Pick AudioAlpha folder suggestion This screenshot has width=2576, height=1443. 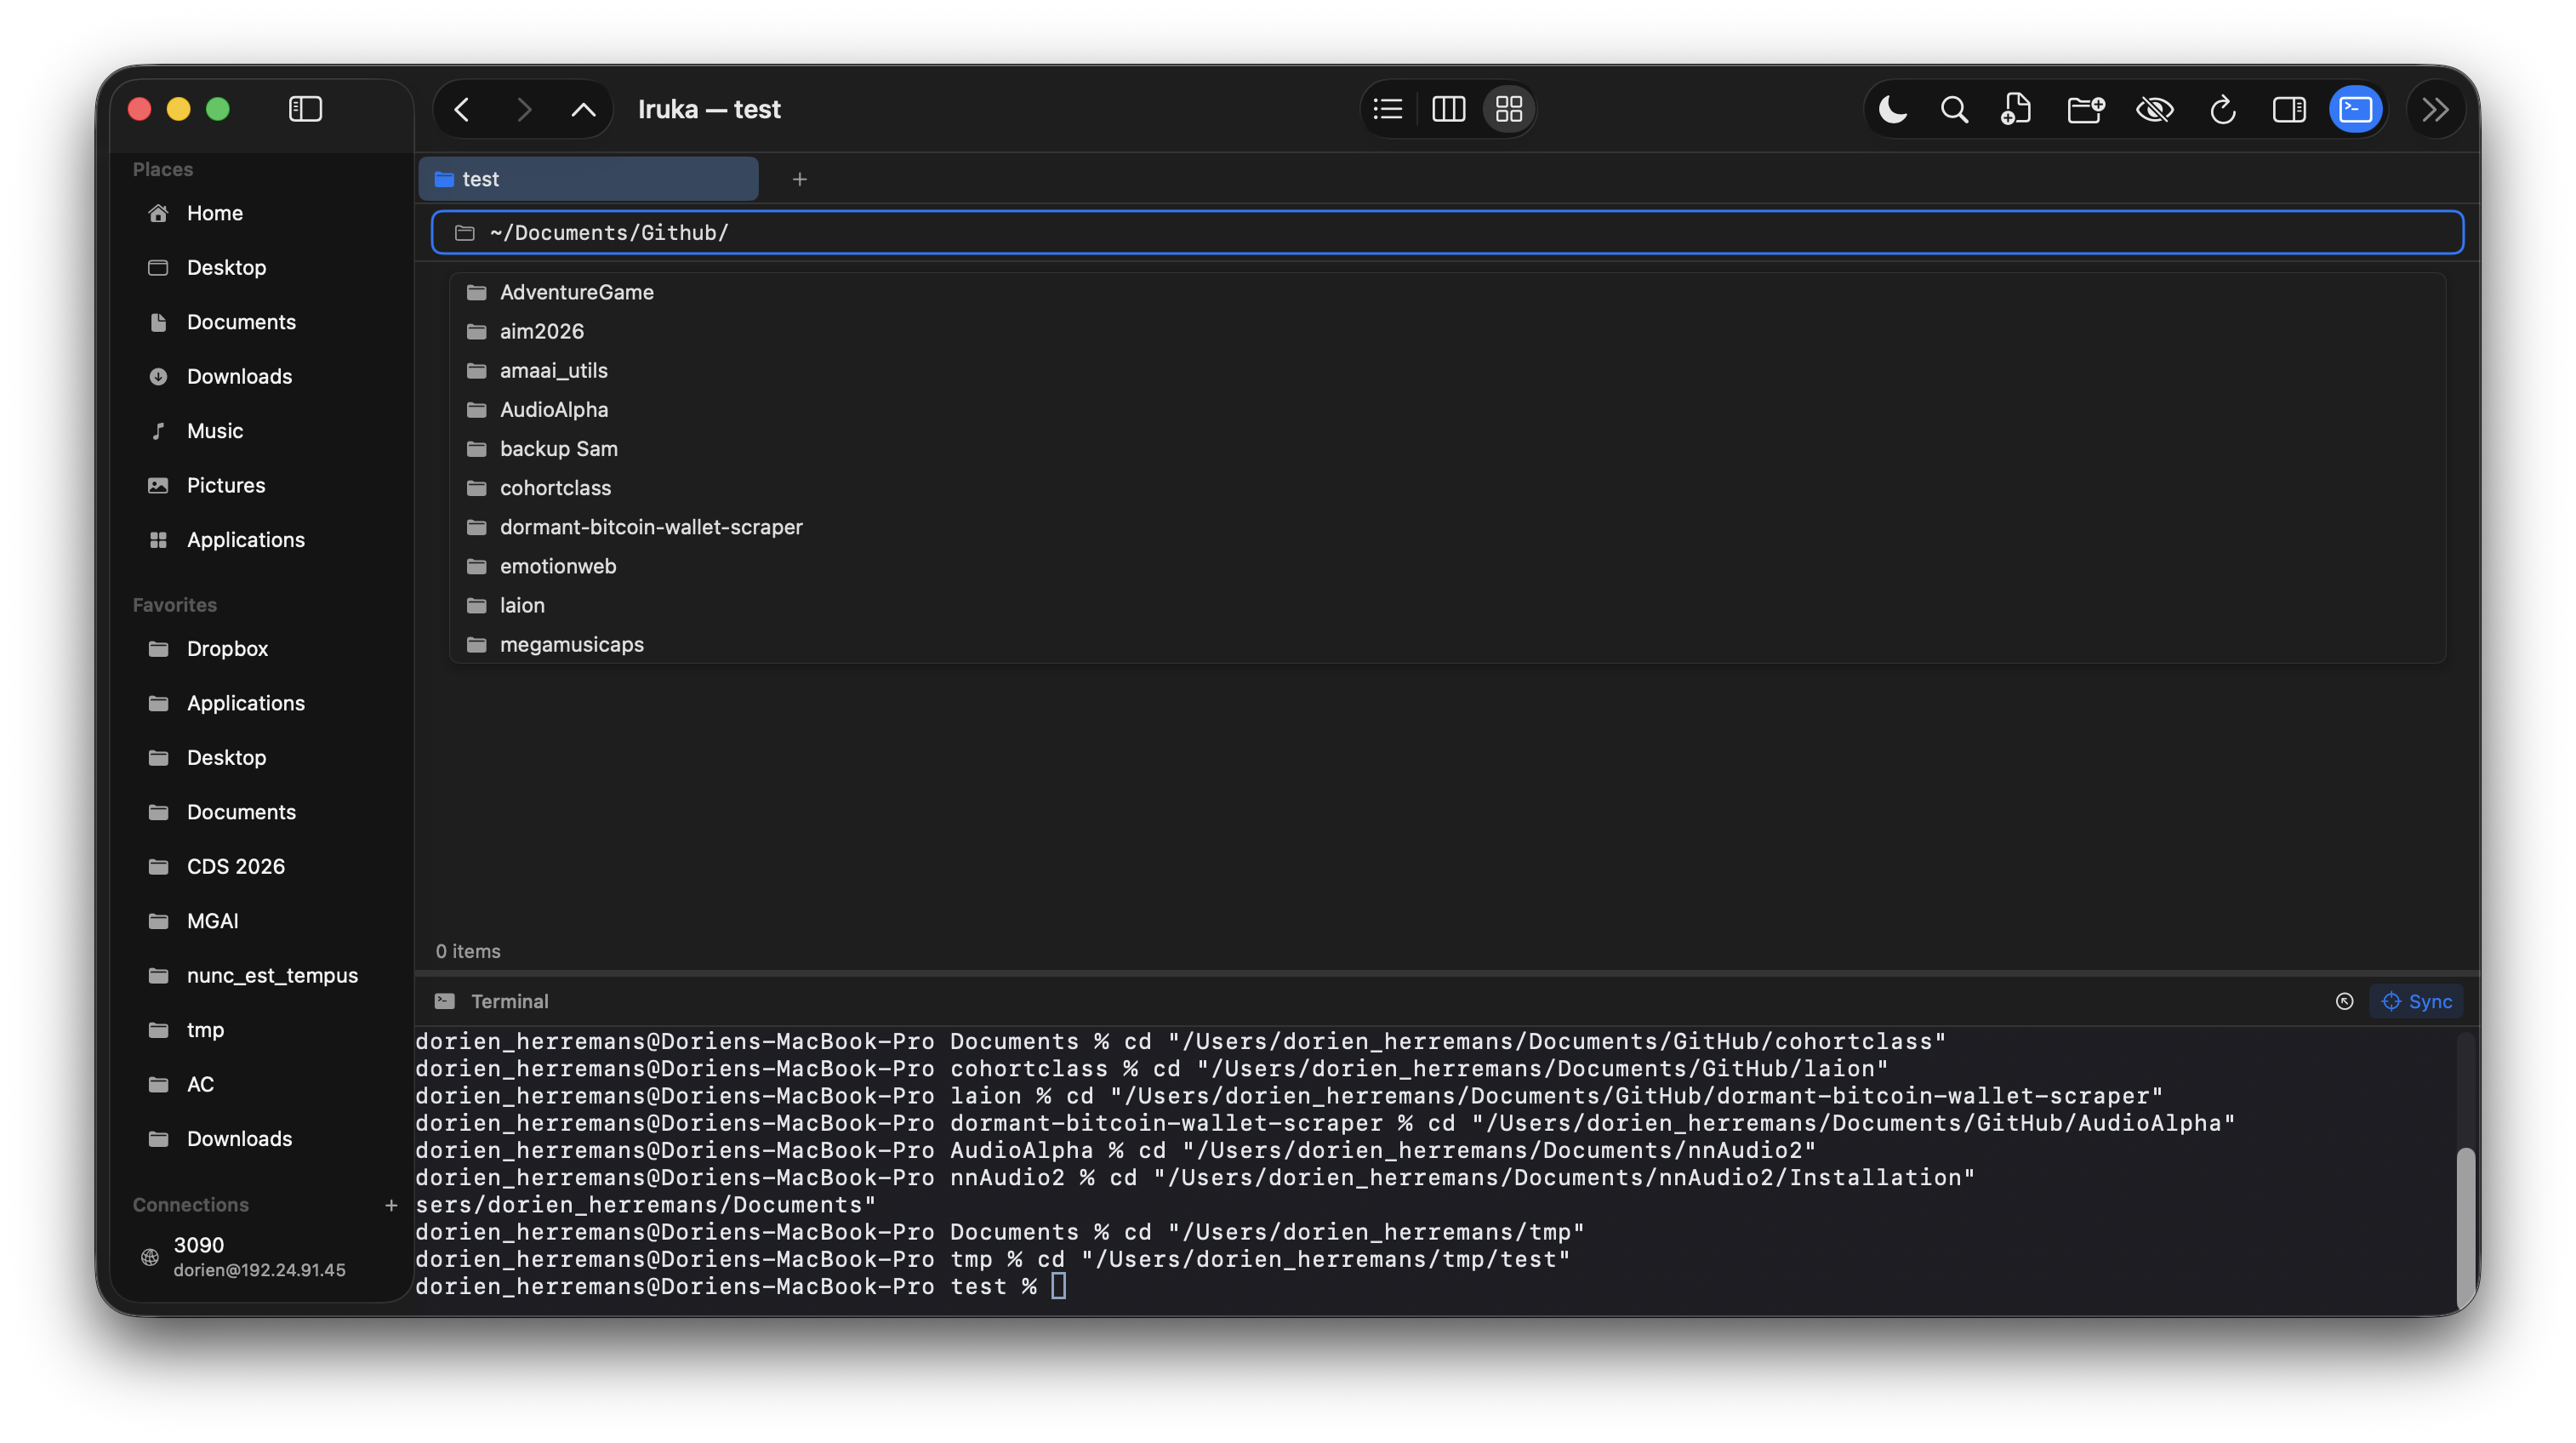point(1447,409)
